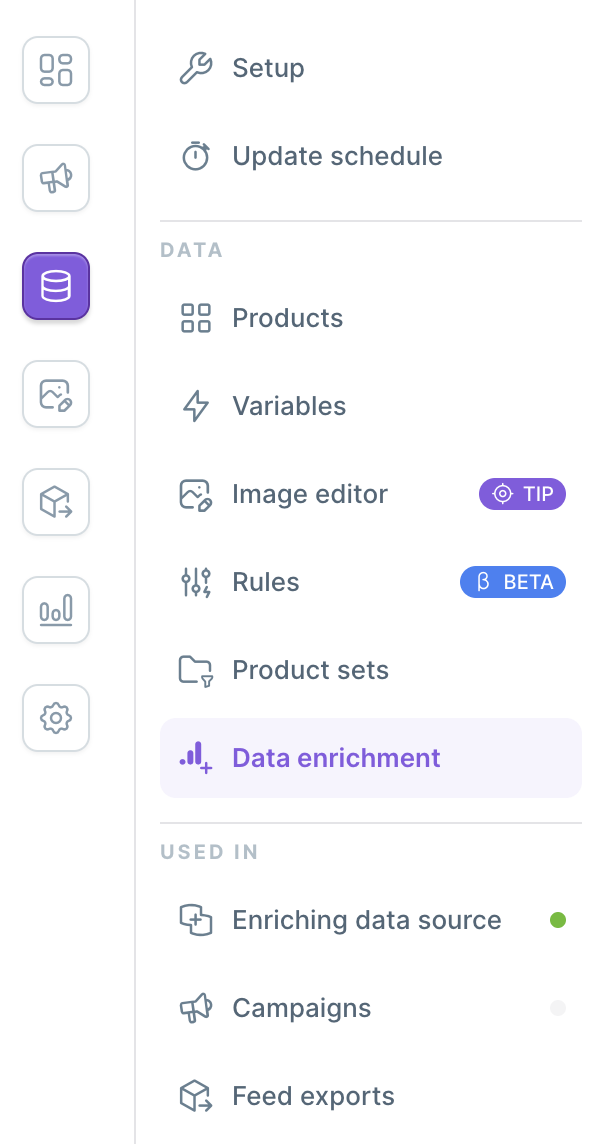The width and height of the screenshot is (598, 1144).
Task: Select Data enrichment in the navigation
Action: (x=335, y=758)
